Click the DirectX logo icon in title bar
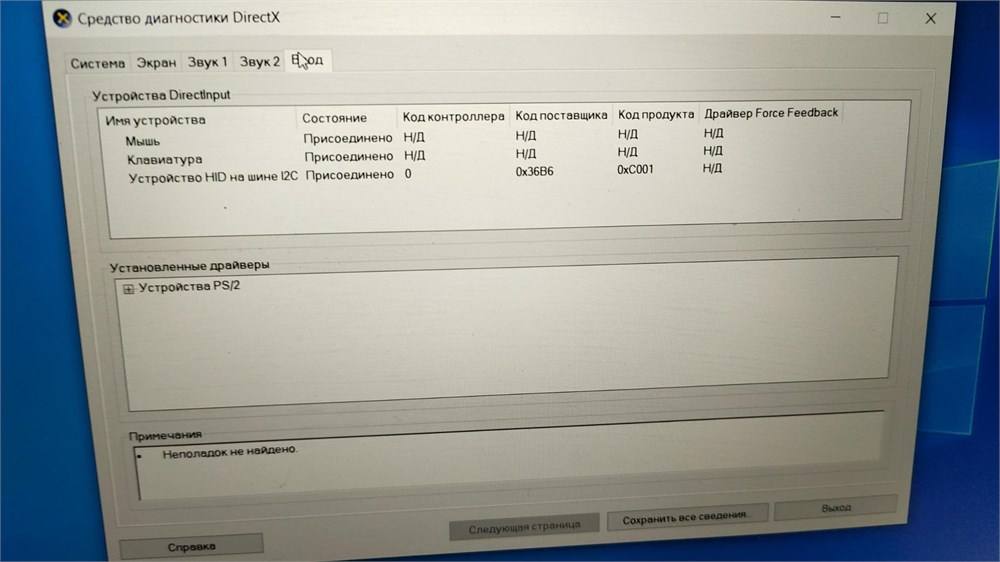This screenshot has height=562, width=1000. pos(62,18)
